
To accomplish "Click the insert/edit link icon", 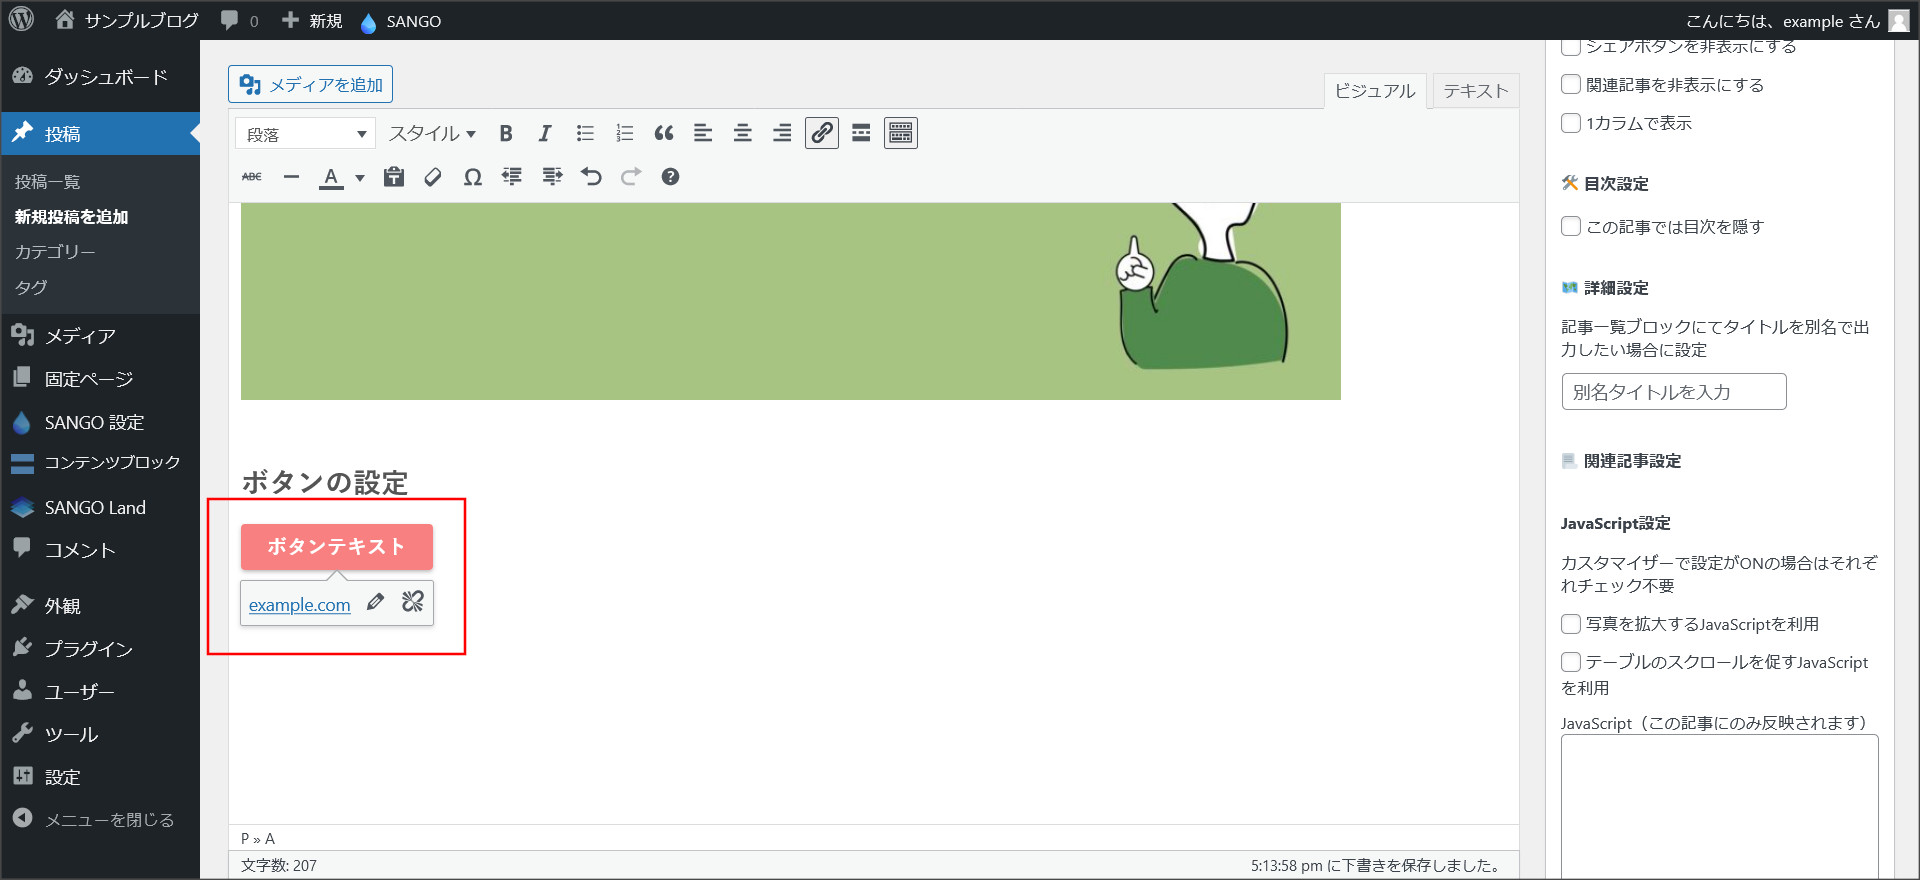I will click(822, 133).
